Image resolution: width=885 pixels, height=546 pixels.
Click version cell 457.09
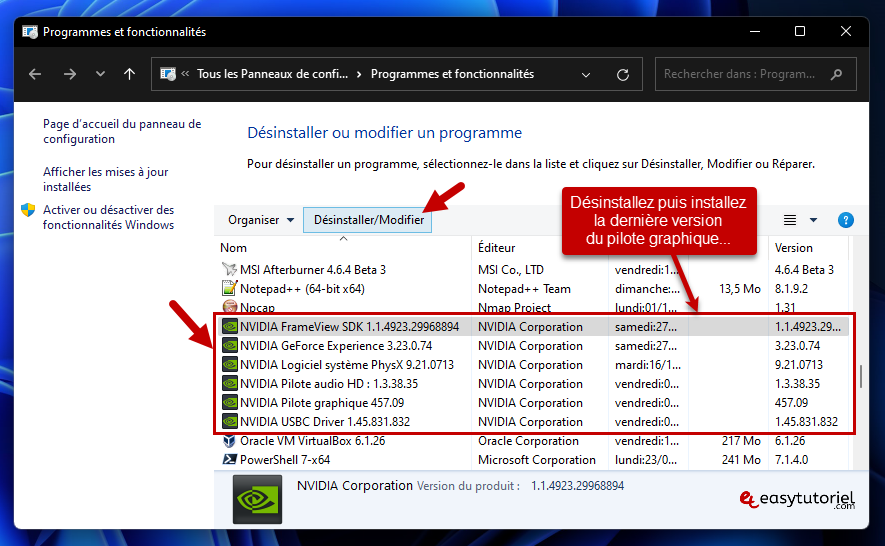click(x=791, y=403)
